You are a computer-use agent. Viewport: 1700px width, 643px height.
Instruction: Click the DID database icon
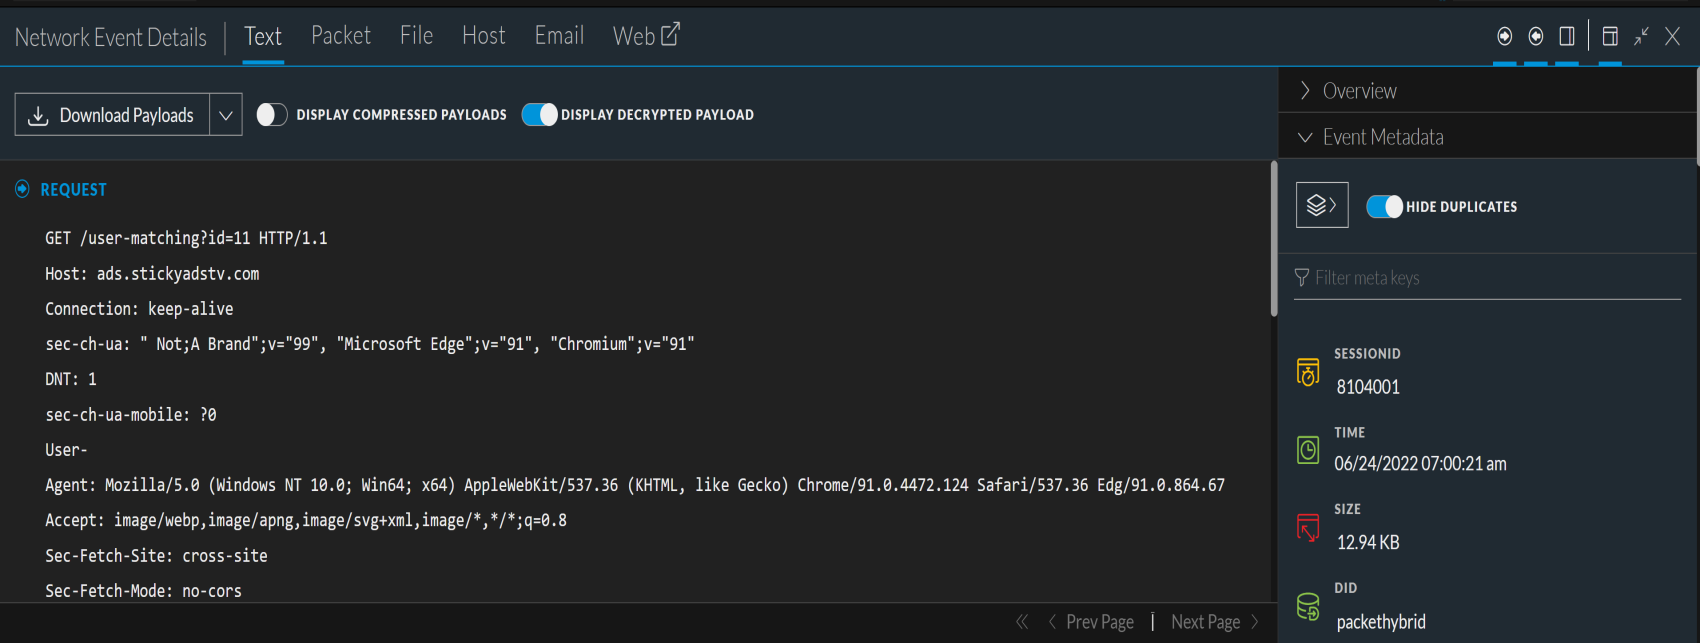1308,604
